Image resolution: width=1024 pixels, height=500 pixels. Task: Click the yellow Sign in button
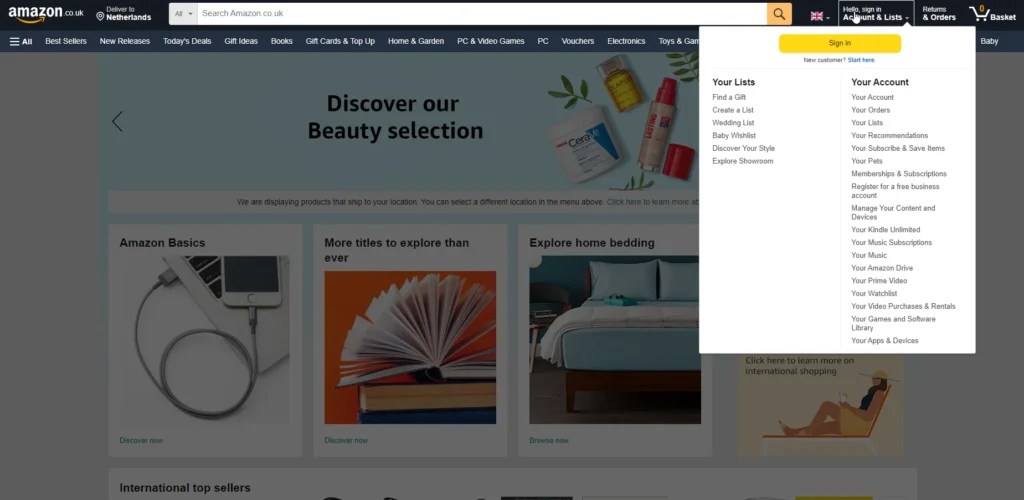point(840,43)
